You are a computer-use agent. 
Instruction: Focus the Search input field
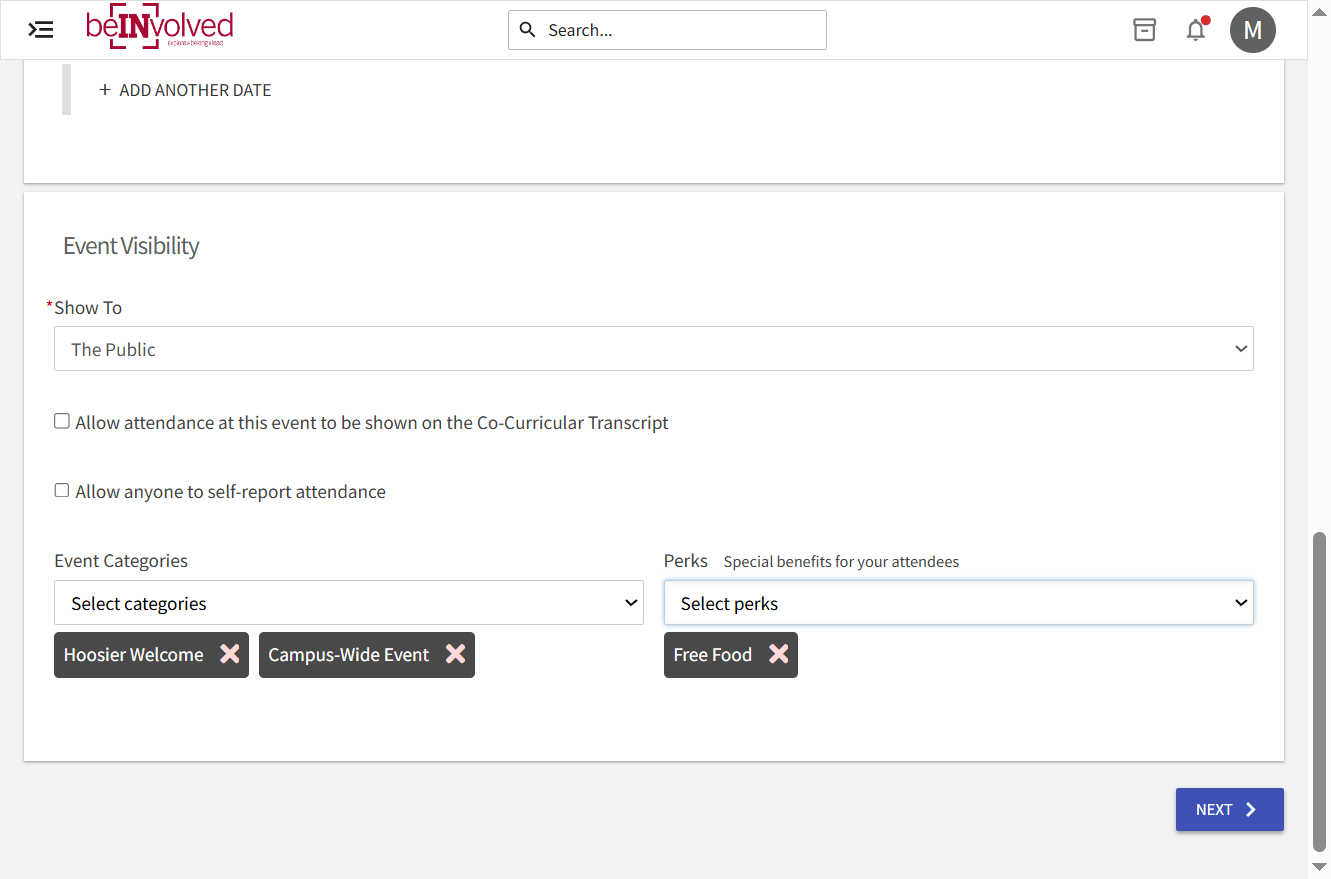tap(667, 30)
